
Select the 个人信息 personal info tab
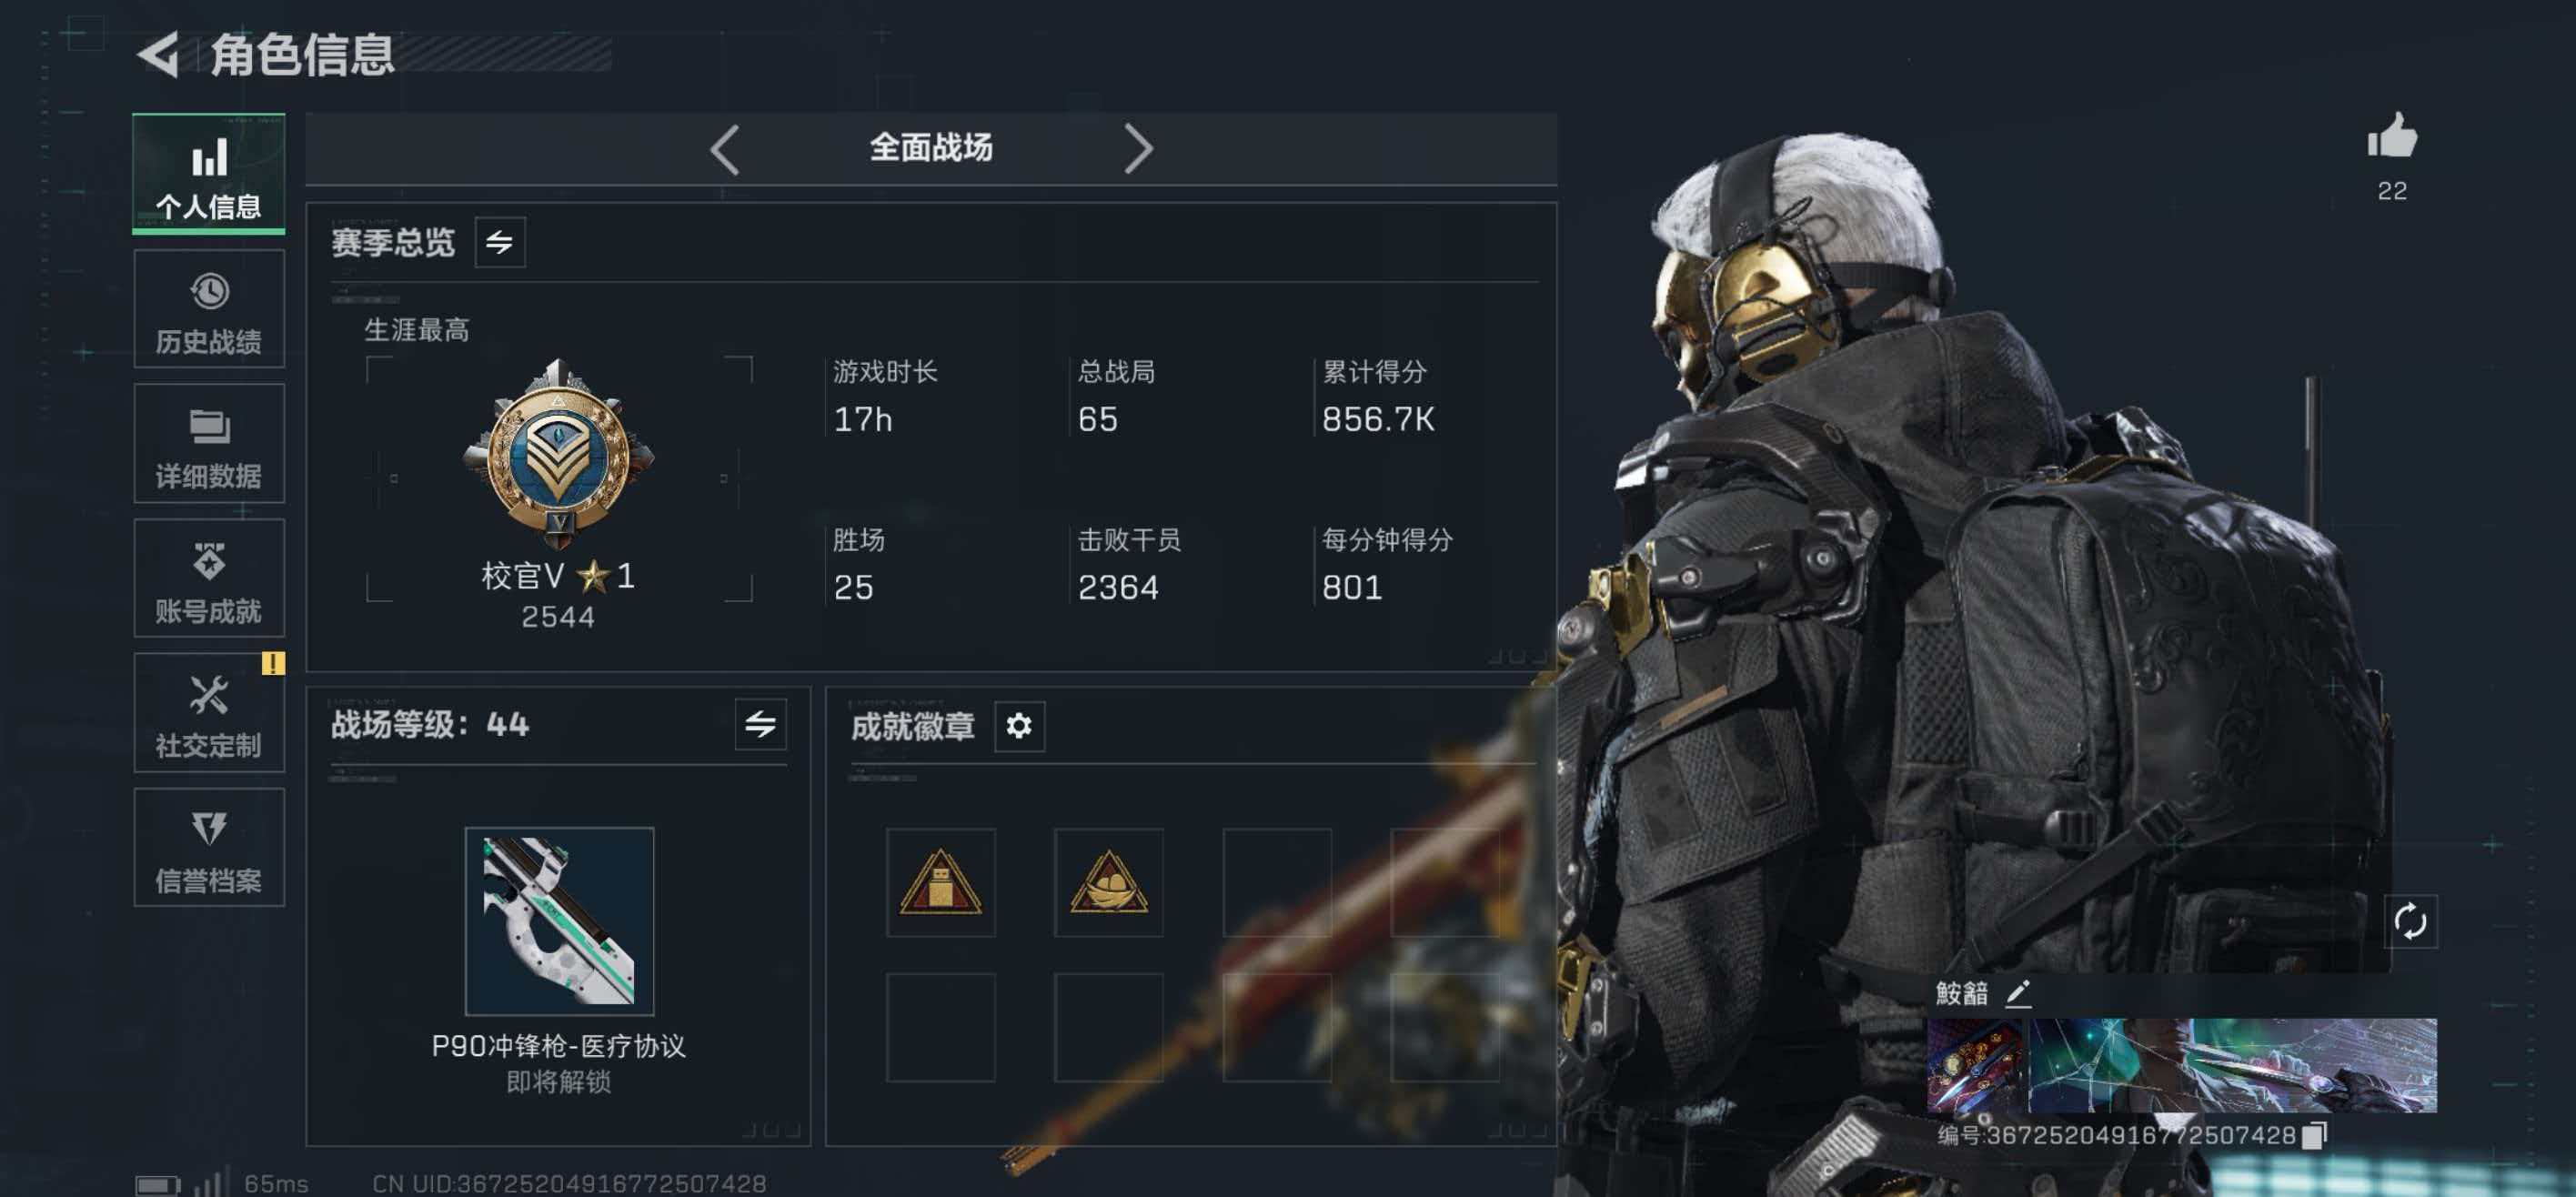pos(209,174)
